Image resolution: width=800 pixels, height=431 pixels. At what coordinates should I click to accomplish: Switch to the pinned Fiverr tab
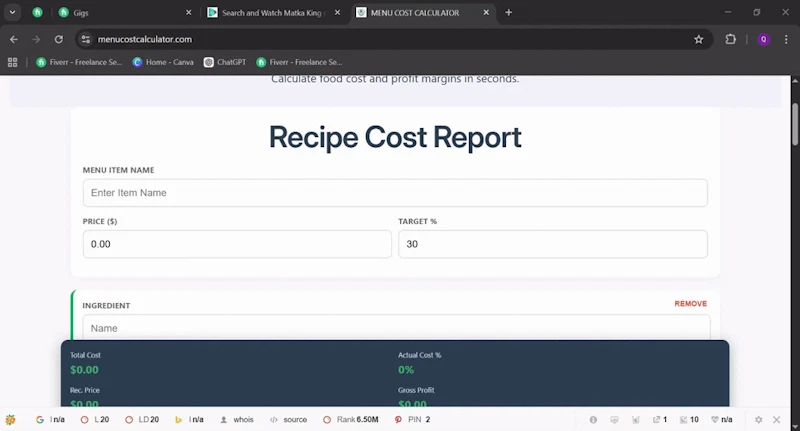[x=37, y=12]
